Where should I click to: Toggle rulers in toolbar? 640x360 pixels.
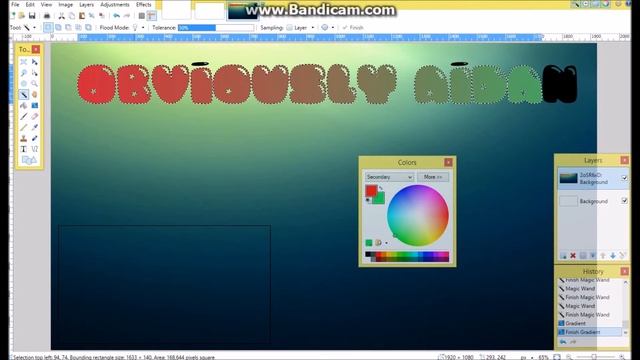(x=151, y=16)
